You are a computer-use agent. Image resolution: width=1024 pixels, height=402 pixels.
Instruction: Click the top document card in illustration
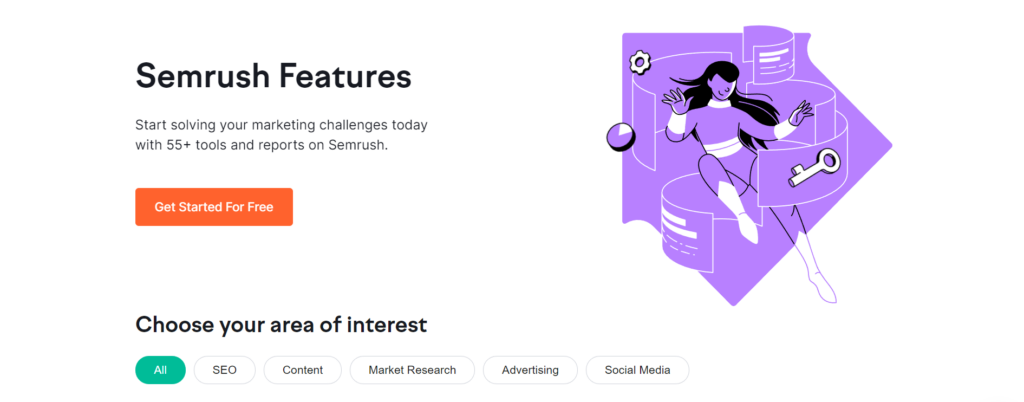[773, 56]
